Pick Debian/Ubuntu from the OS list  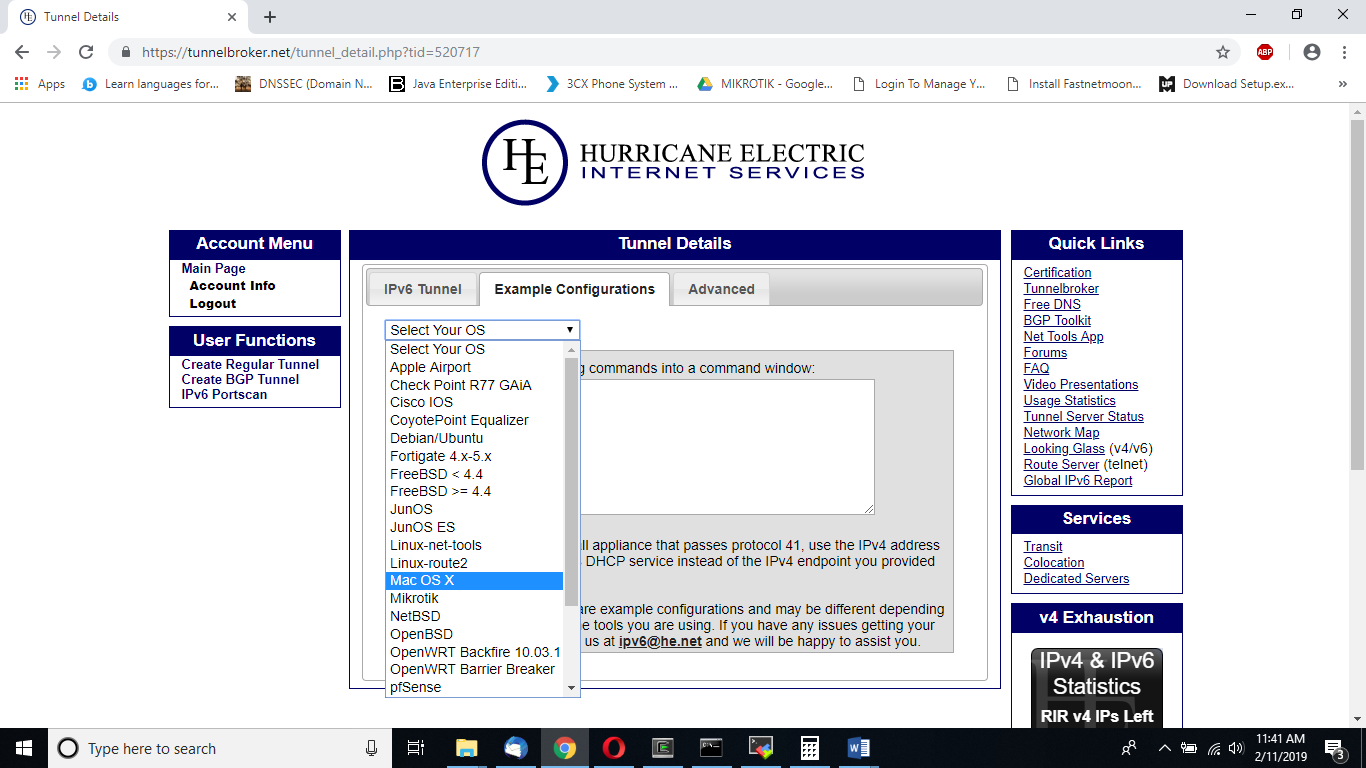point(473,438)
